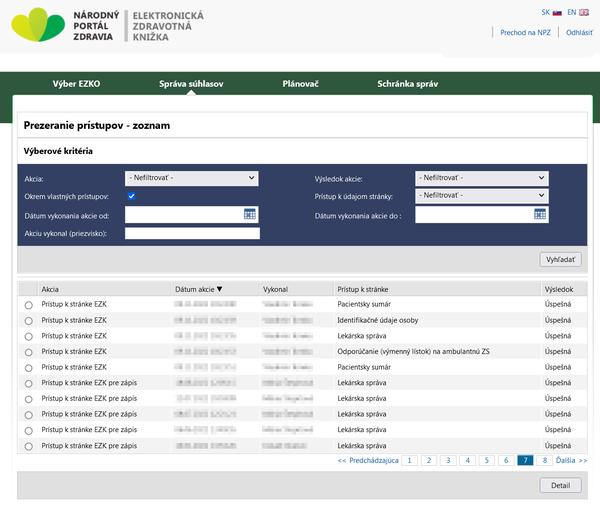The image size is (600, 506).
Task: Open the Plánovač tab
Action: (x=300, y=84)
